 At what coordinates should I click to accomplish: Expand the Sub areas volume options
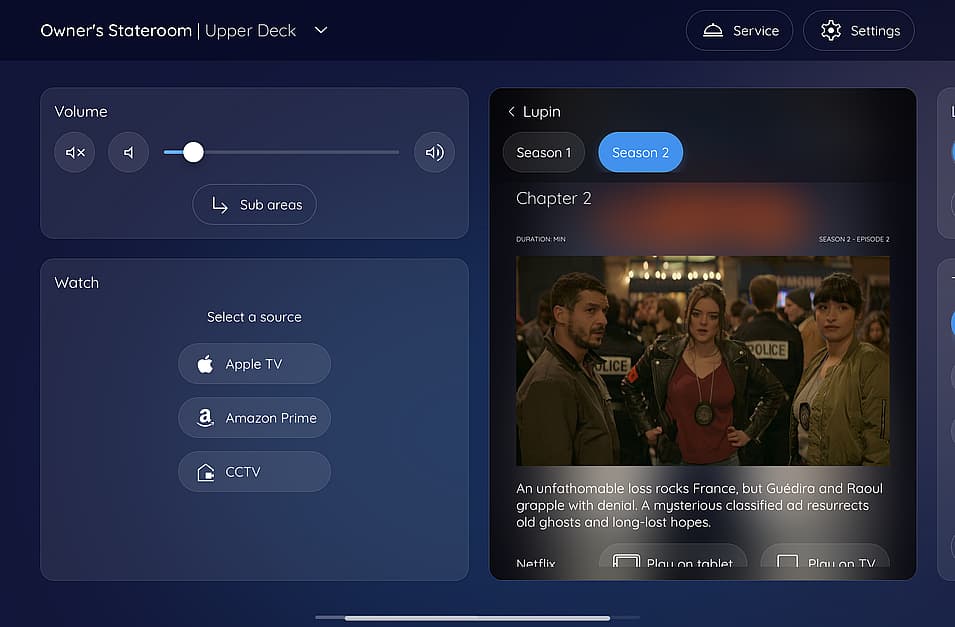[254, 205]
